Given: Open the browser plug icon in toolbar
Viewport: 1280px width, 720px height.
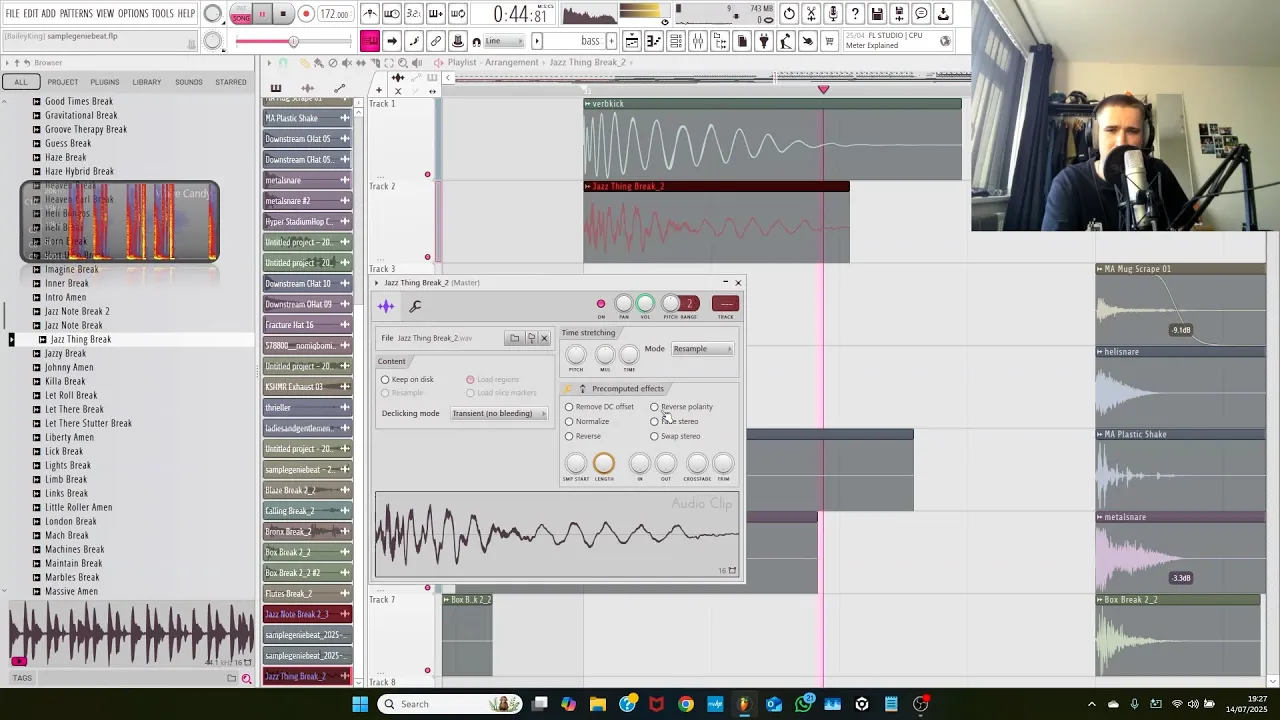Looking at the screenshot, I should coord(764,41).
